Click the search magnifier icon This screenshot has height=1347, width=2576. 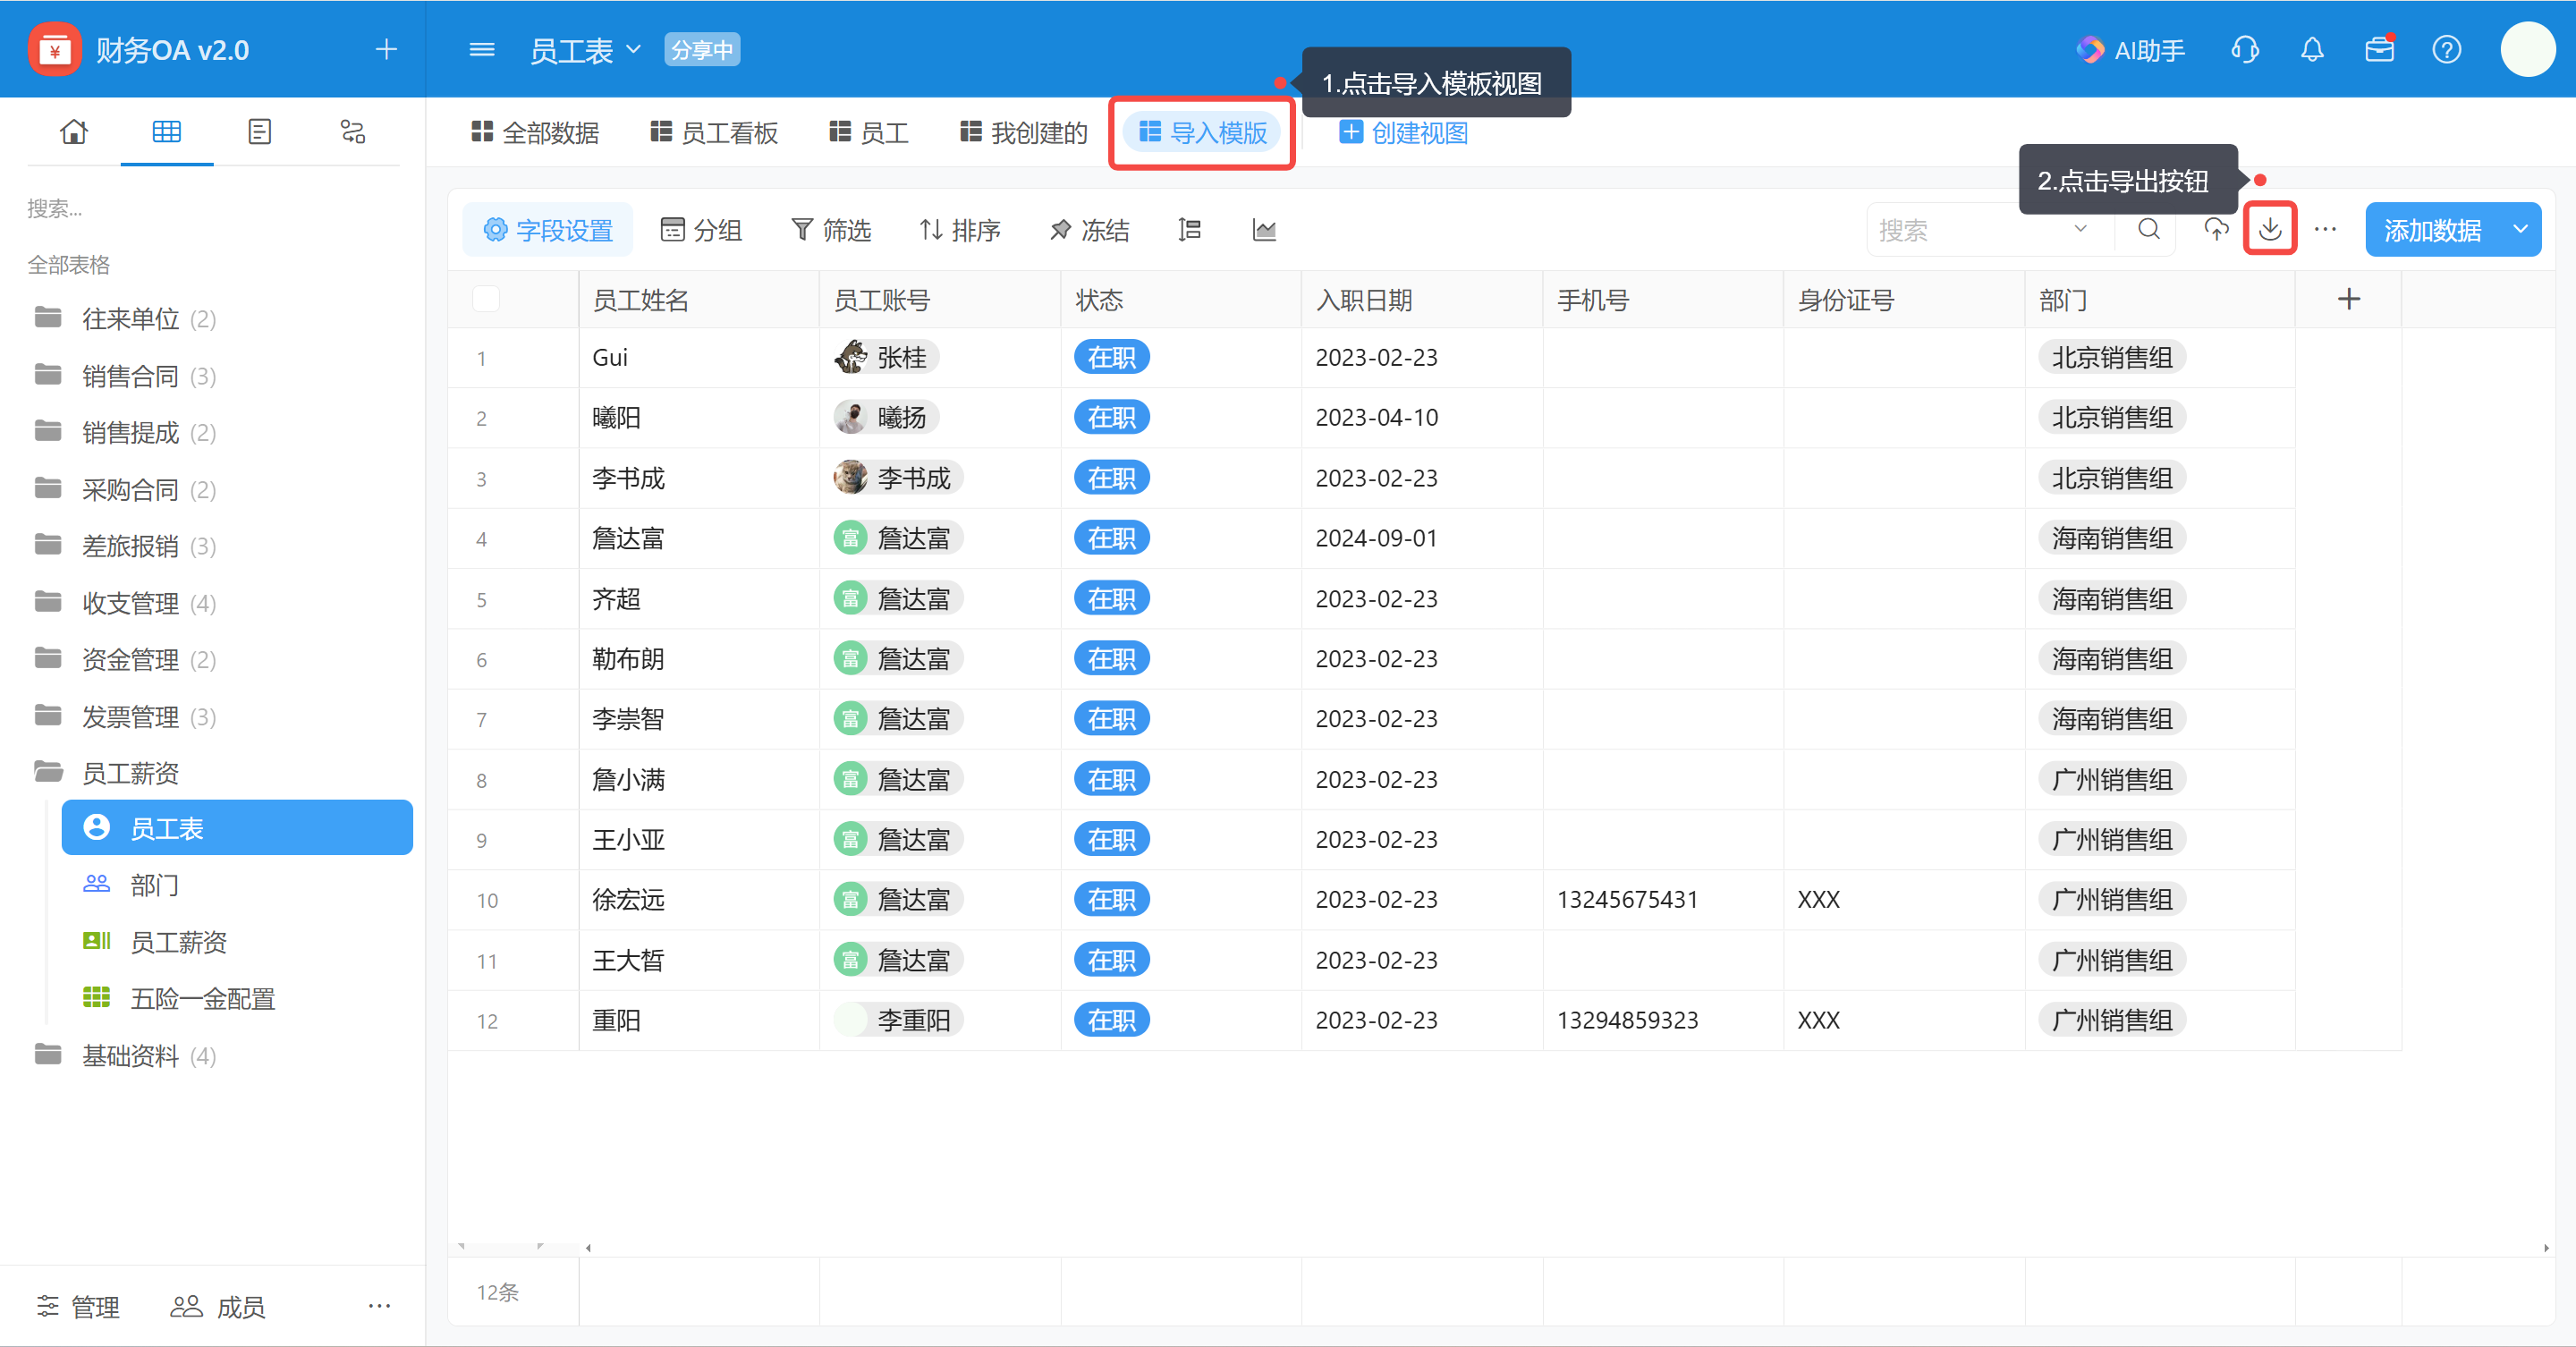tap(2148, 229)
